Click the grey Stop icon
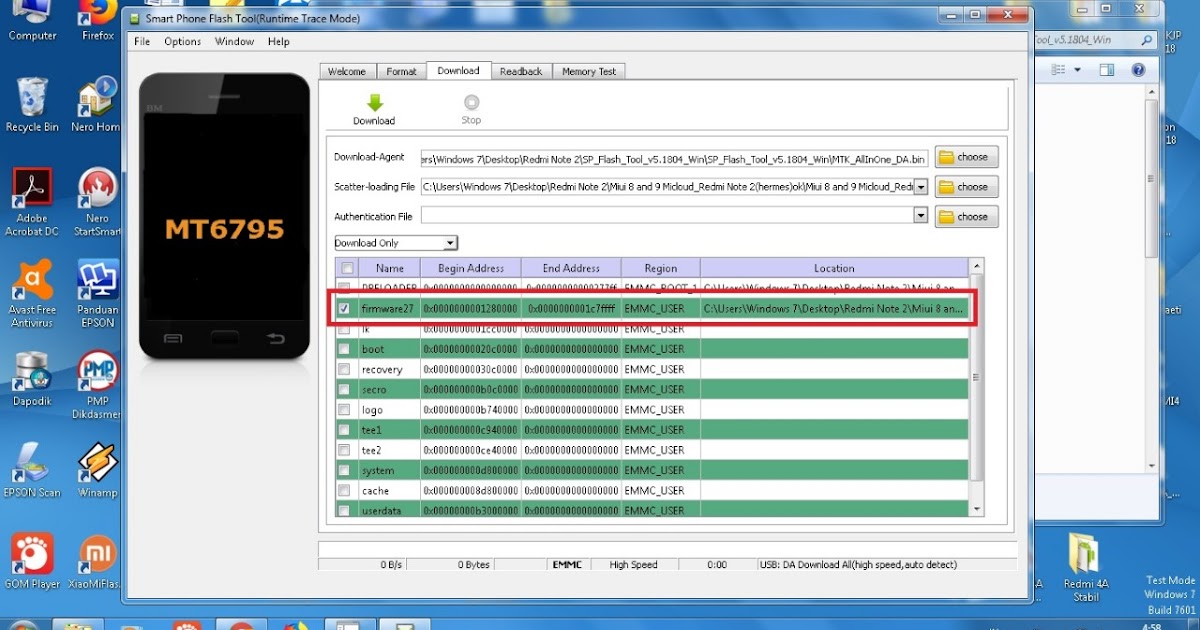This screenshot has width=1200, height=630. pyautogui.click(x=471, y=102)
